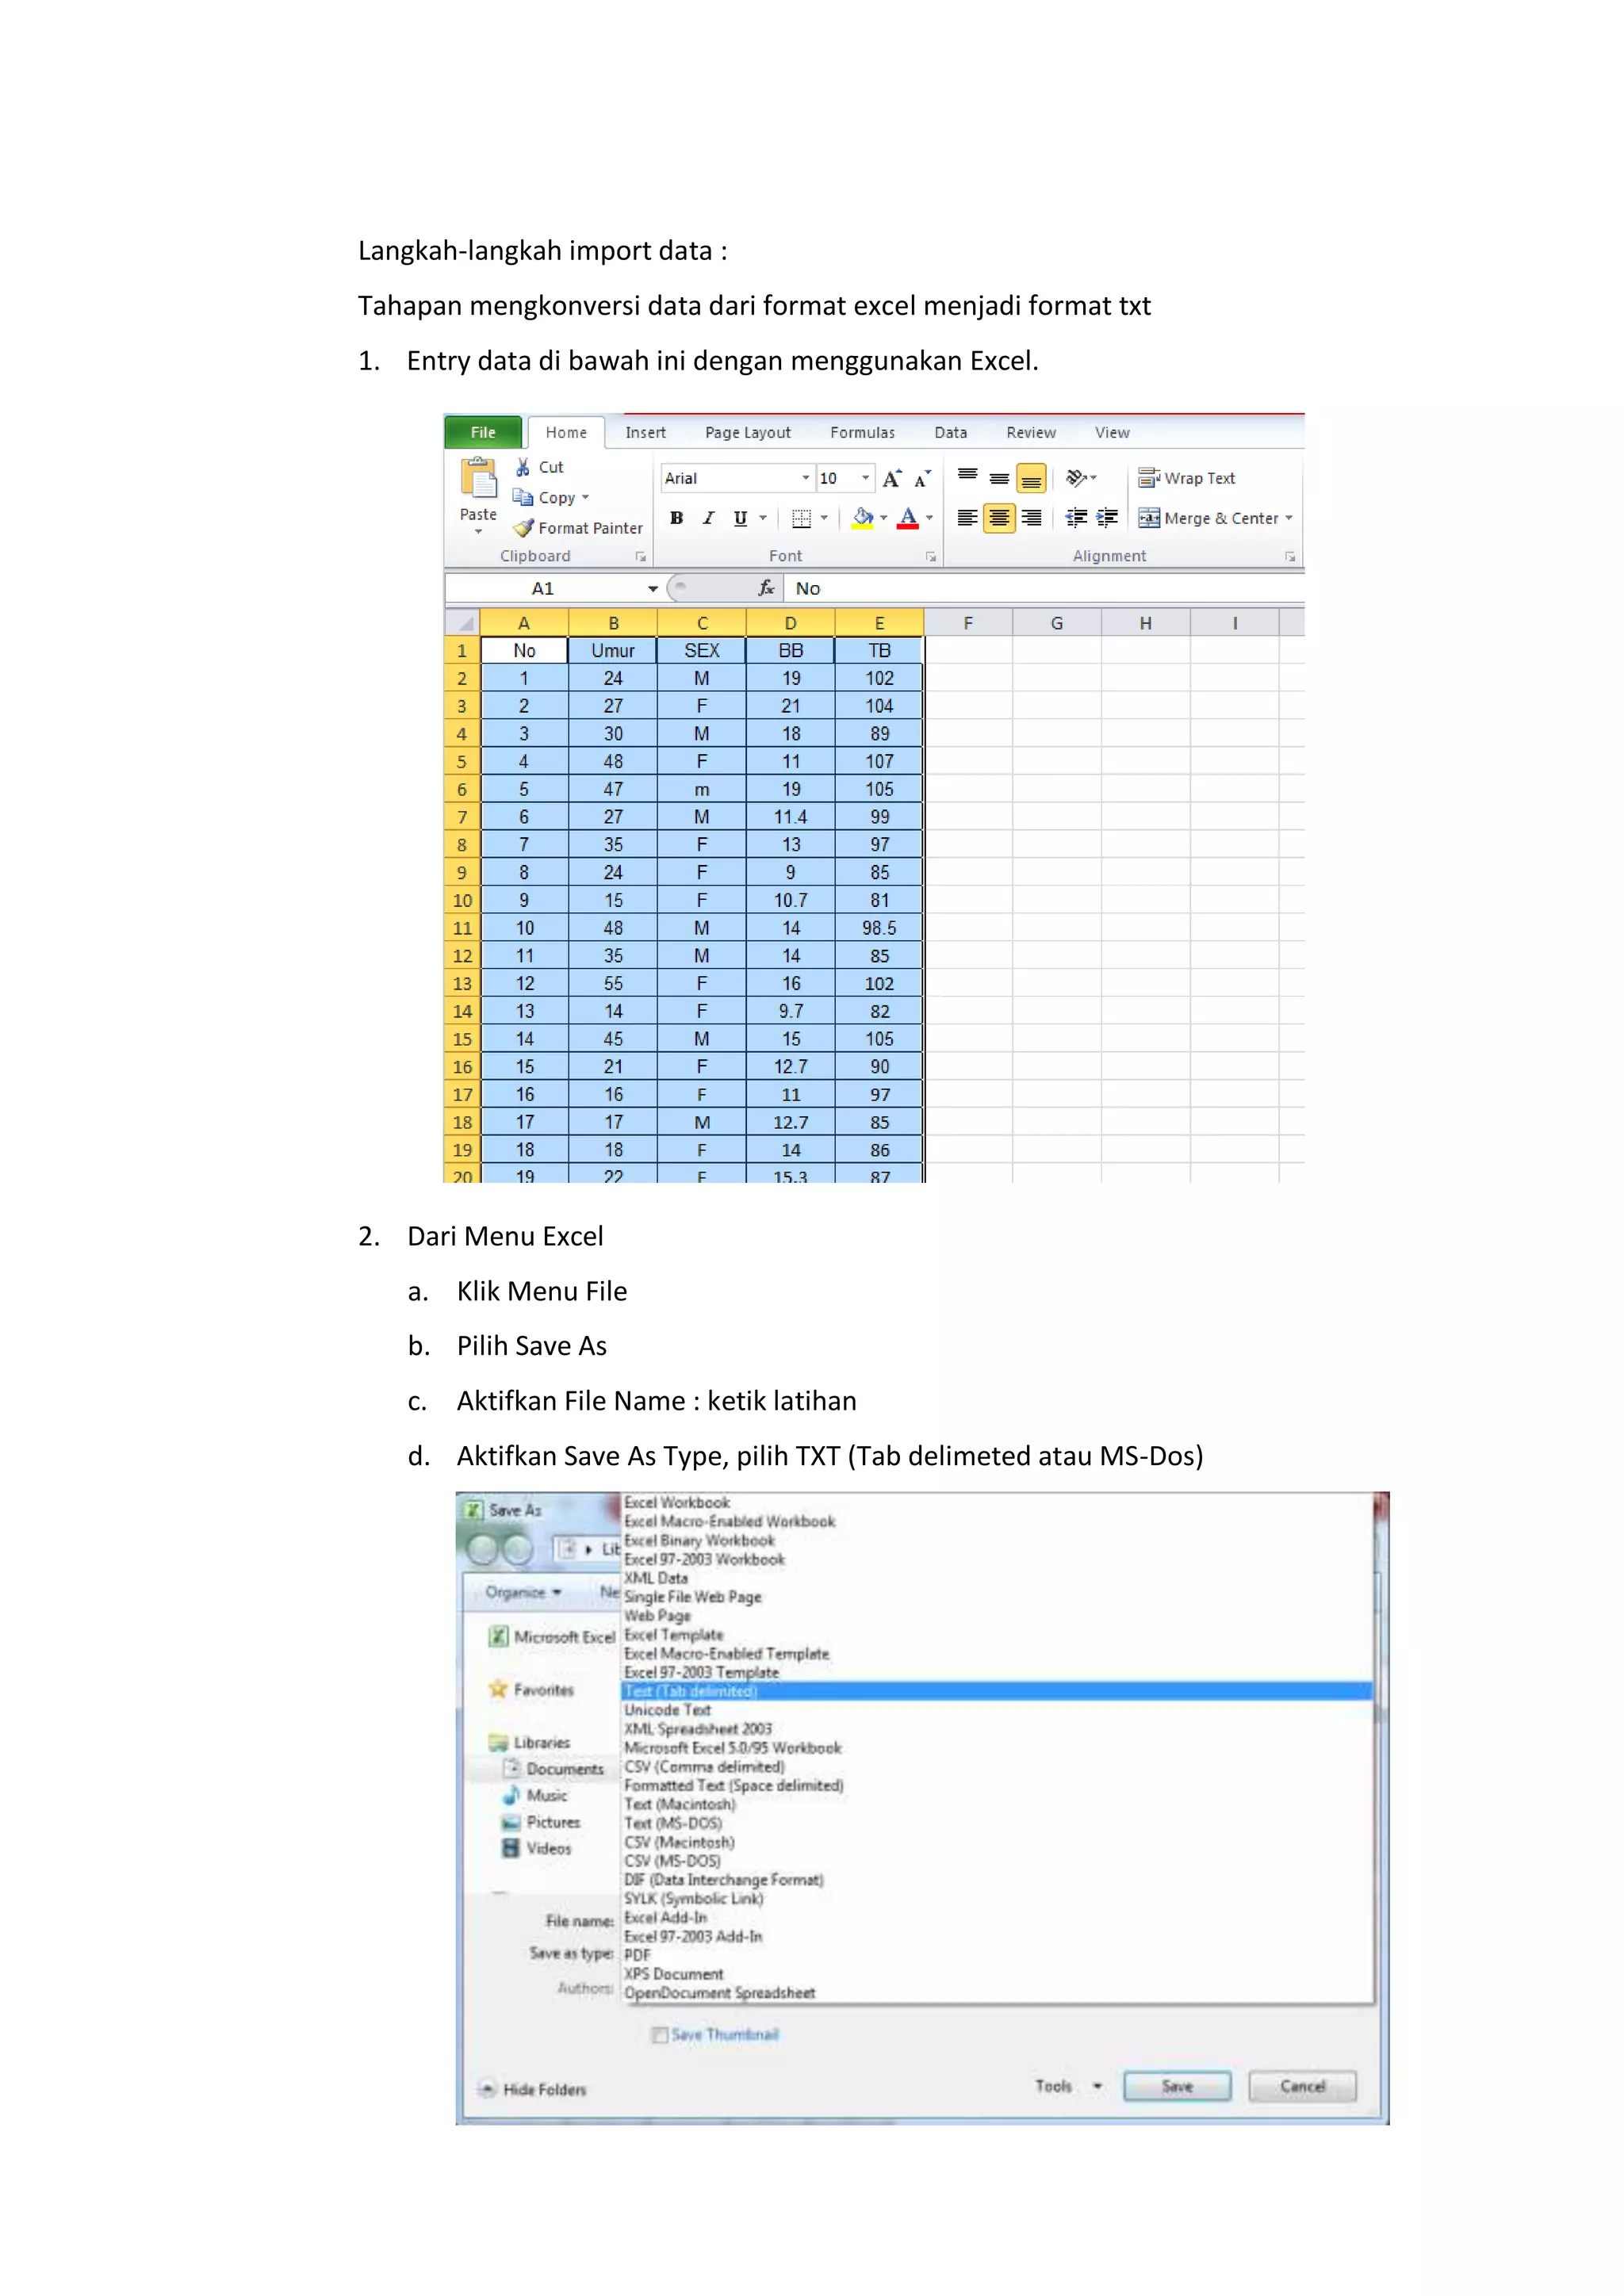The width and height of the screenshot is (1624, 2296).
Task: Click the Paste clipboard icon
Action: coord(479,479)
